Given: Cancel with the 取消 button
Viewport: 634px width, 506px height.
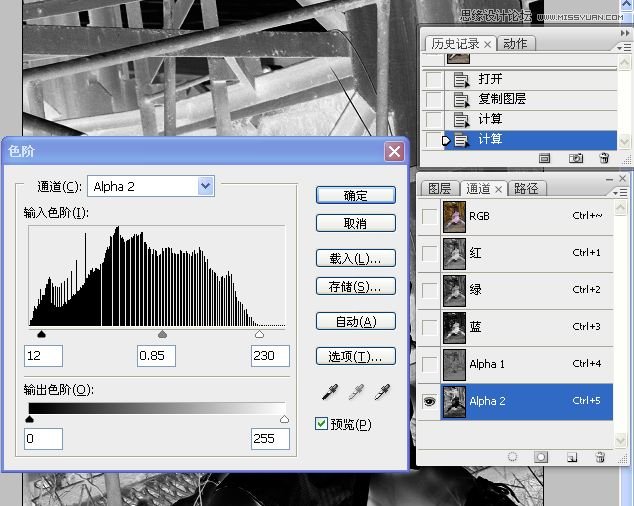Looking at the screenshot, I should point(355,223).
